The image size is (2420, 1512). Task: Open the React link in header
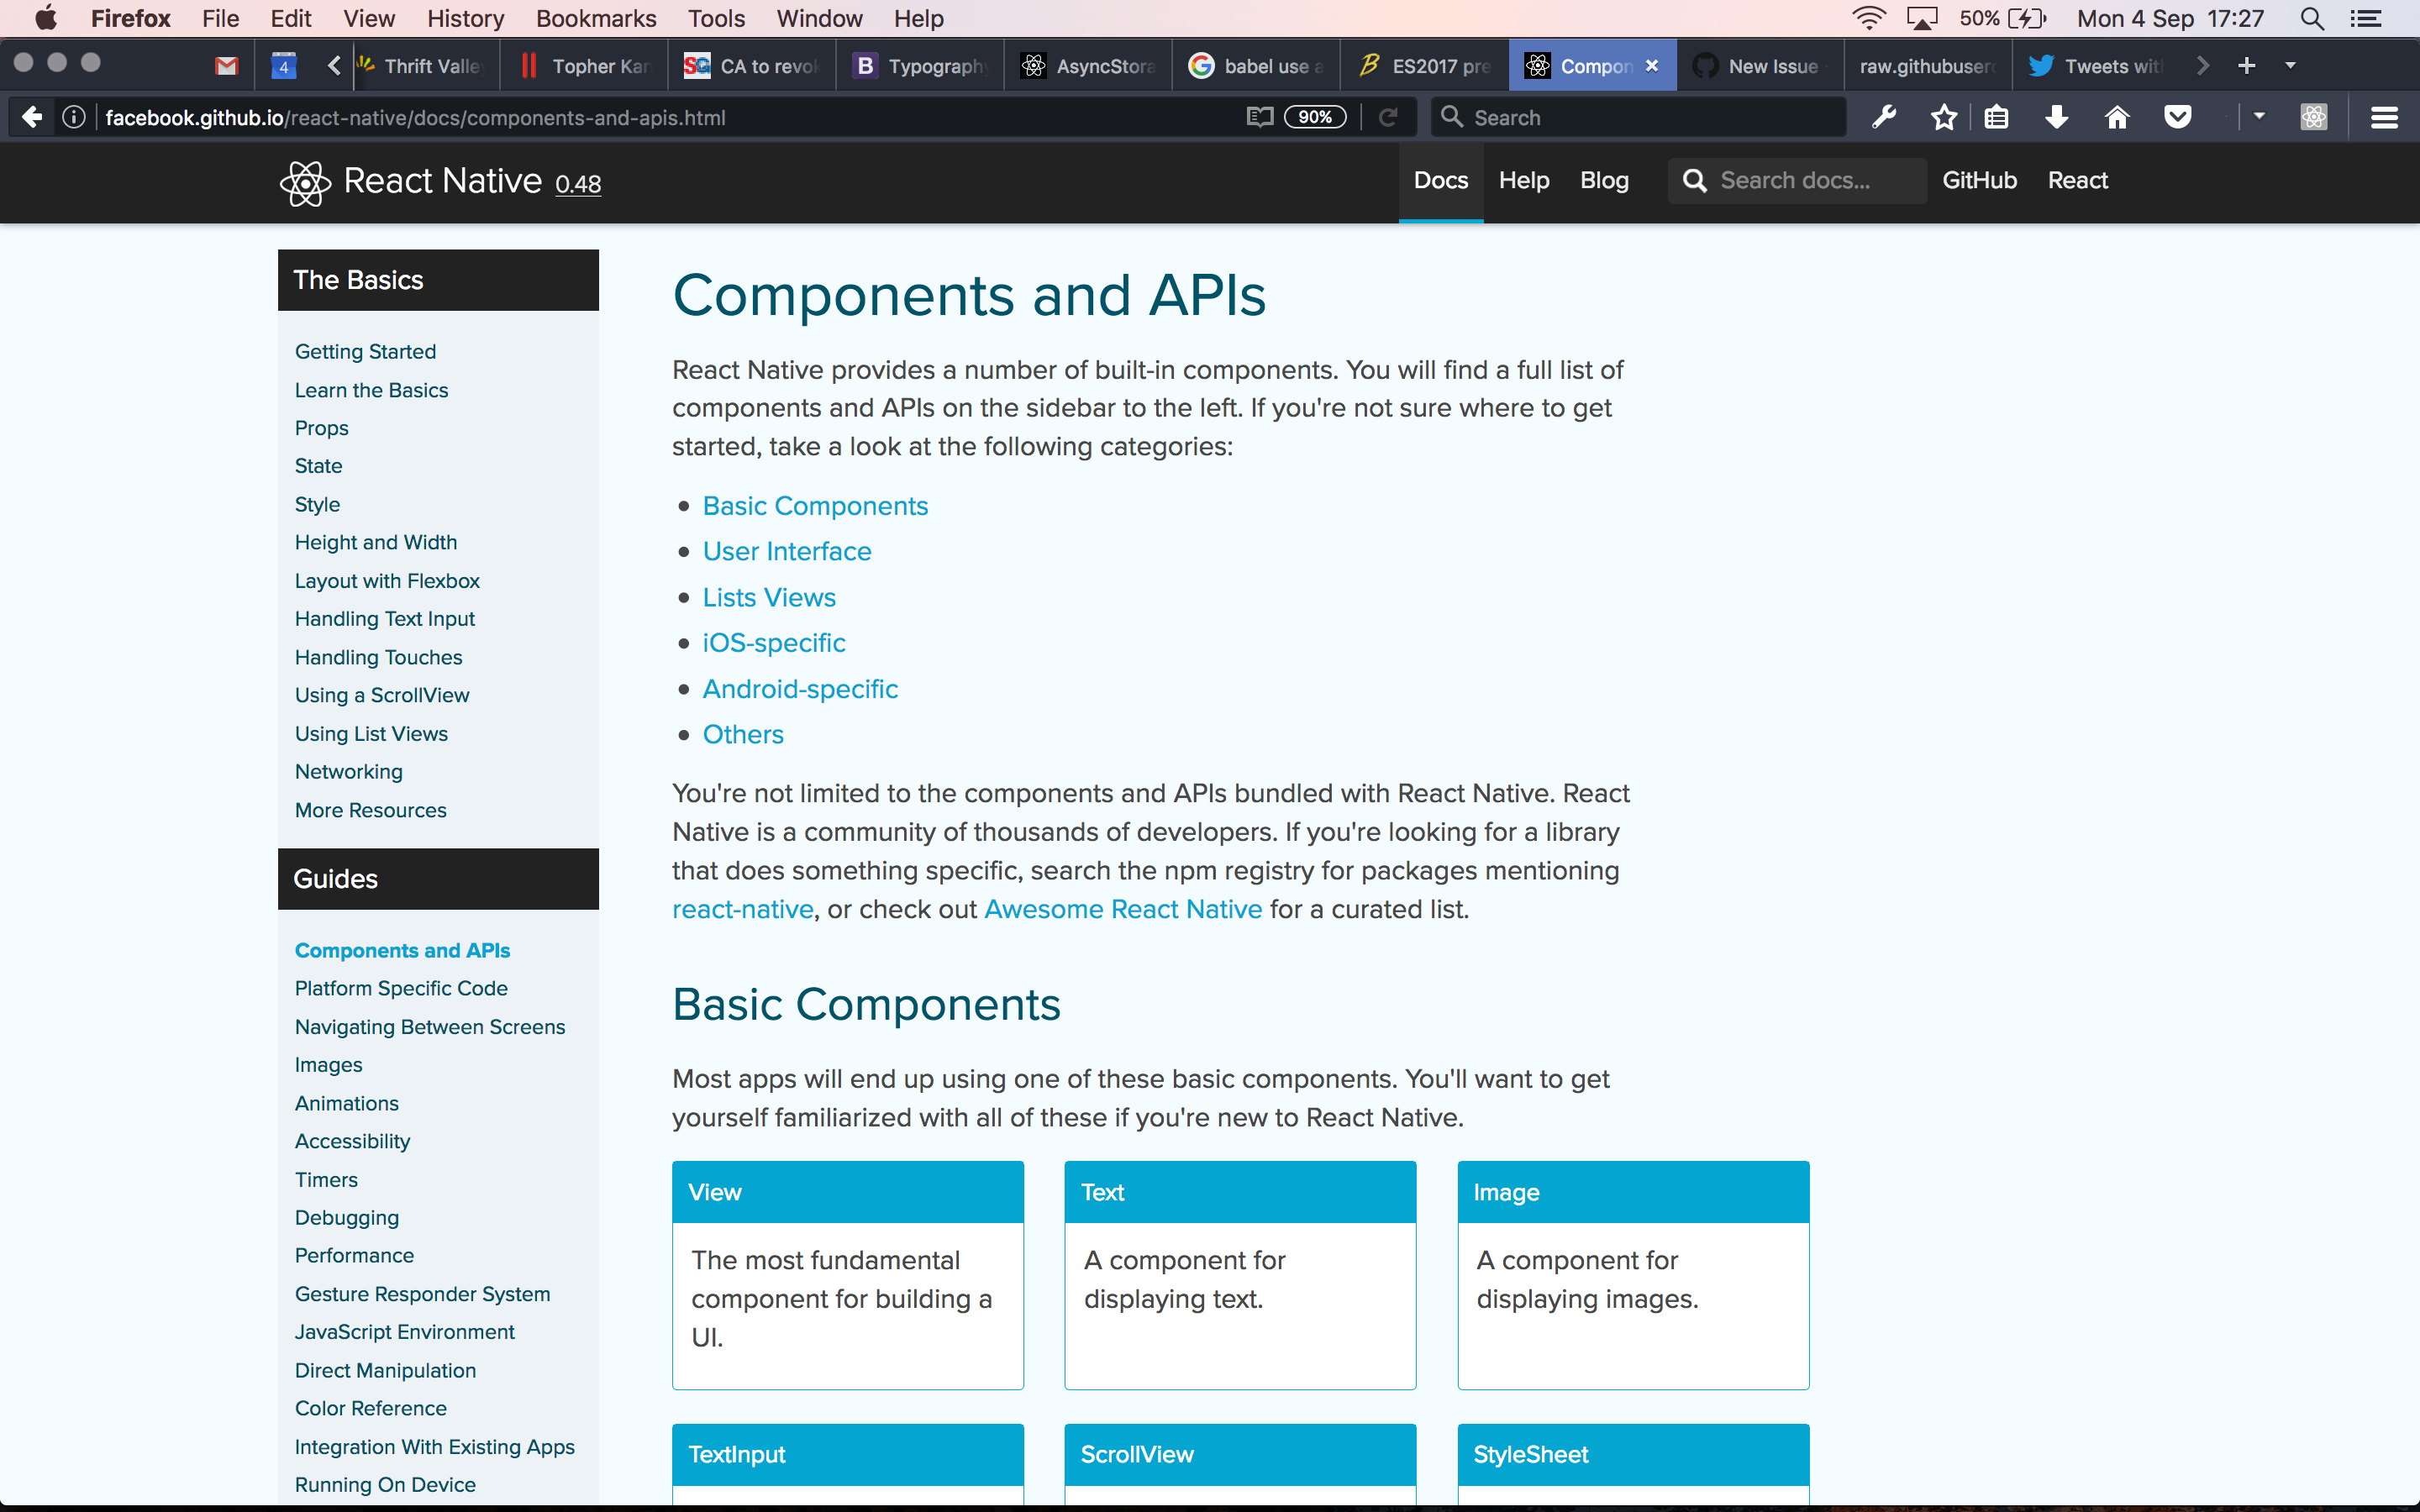click(x=2077, y=180)
